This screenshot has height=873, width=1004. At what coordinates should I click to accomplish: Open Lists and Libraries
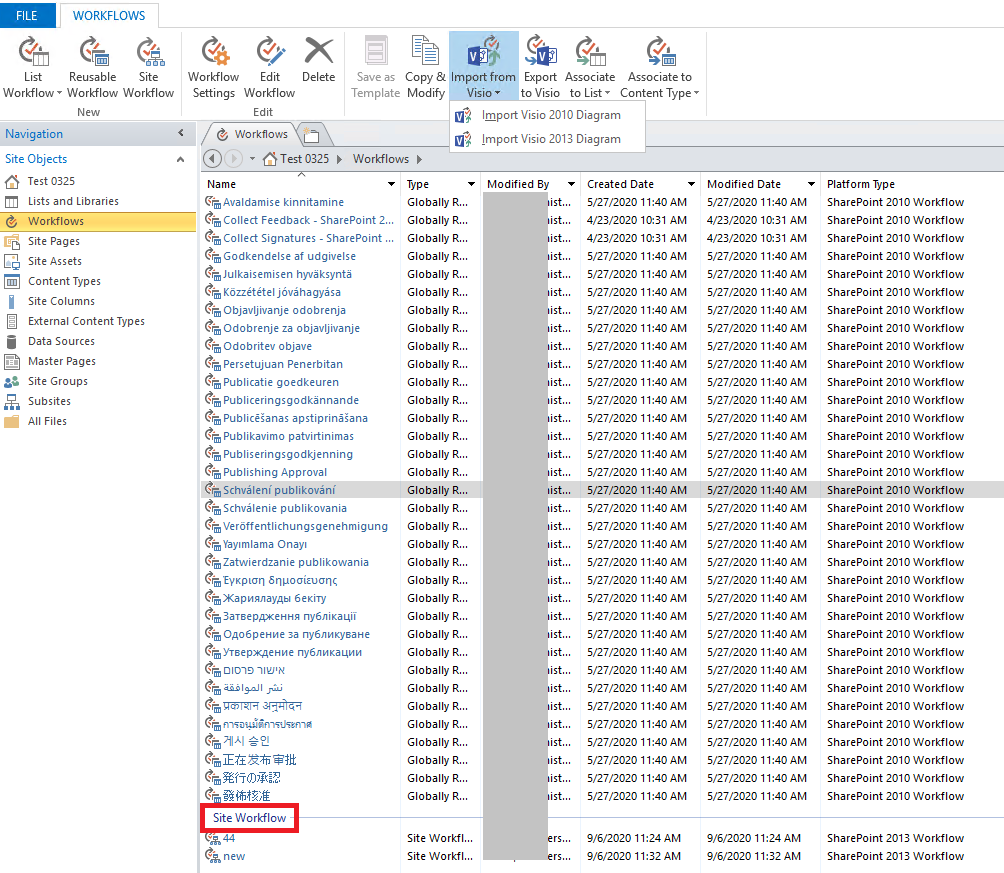click(x=73, y=201)
